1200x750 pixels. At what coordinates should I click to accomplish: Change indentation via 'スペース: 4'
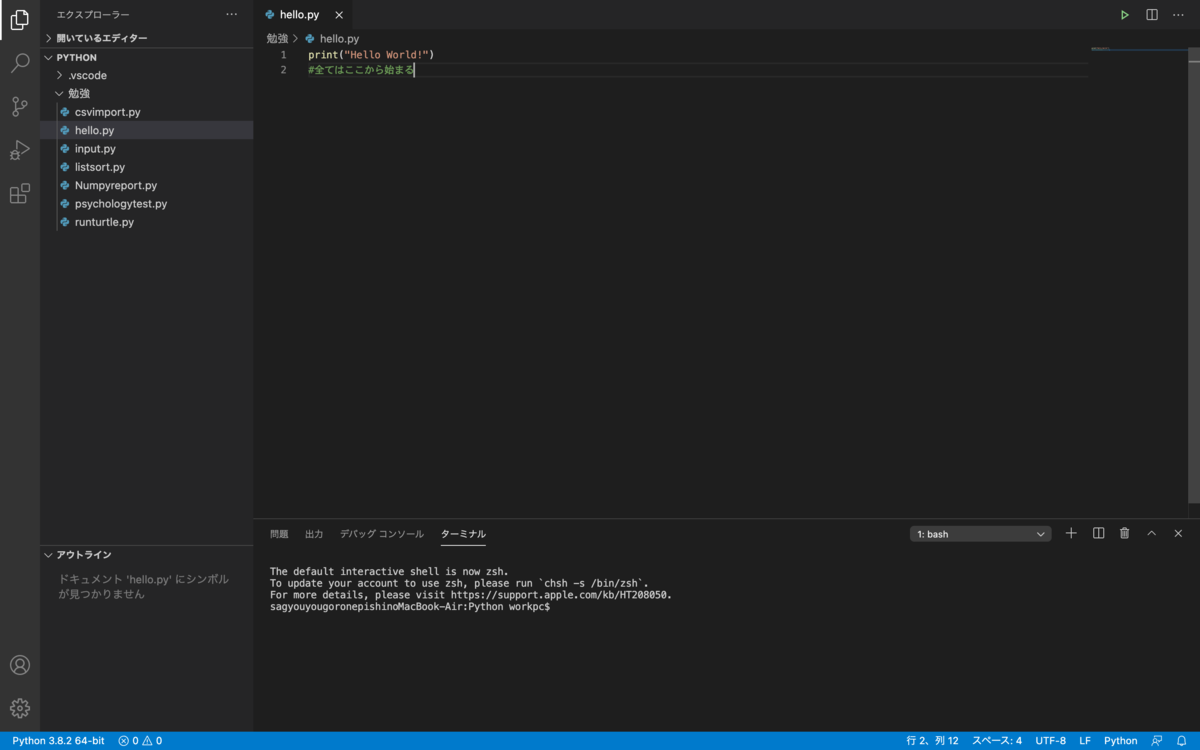pyautogui.click(x=997, y=741)
